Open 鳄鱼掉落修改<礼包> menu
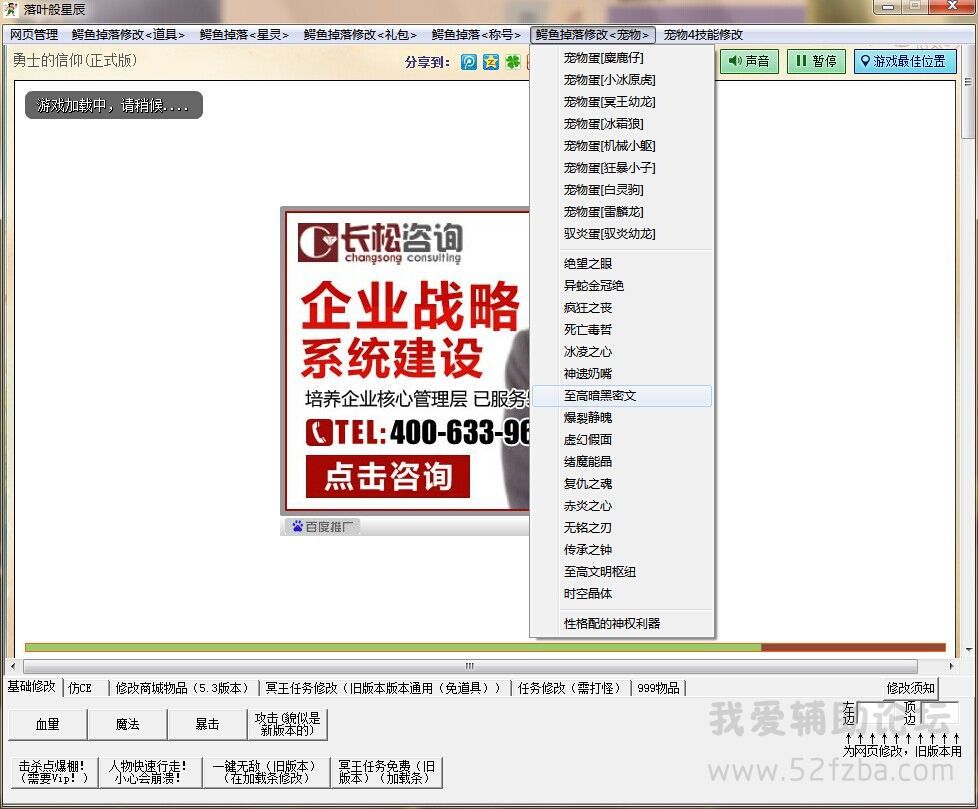The height and width of the screenshot is (809, 978). (360, 34)
